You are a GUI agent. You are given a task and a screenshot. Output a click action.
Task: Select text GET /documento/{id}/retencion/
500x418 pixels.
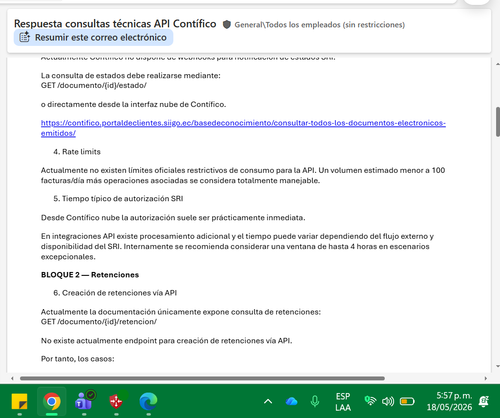tap(99, 322)
